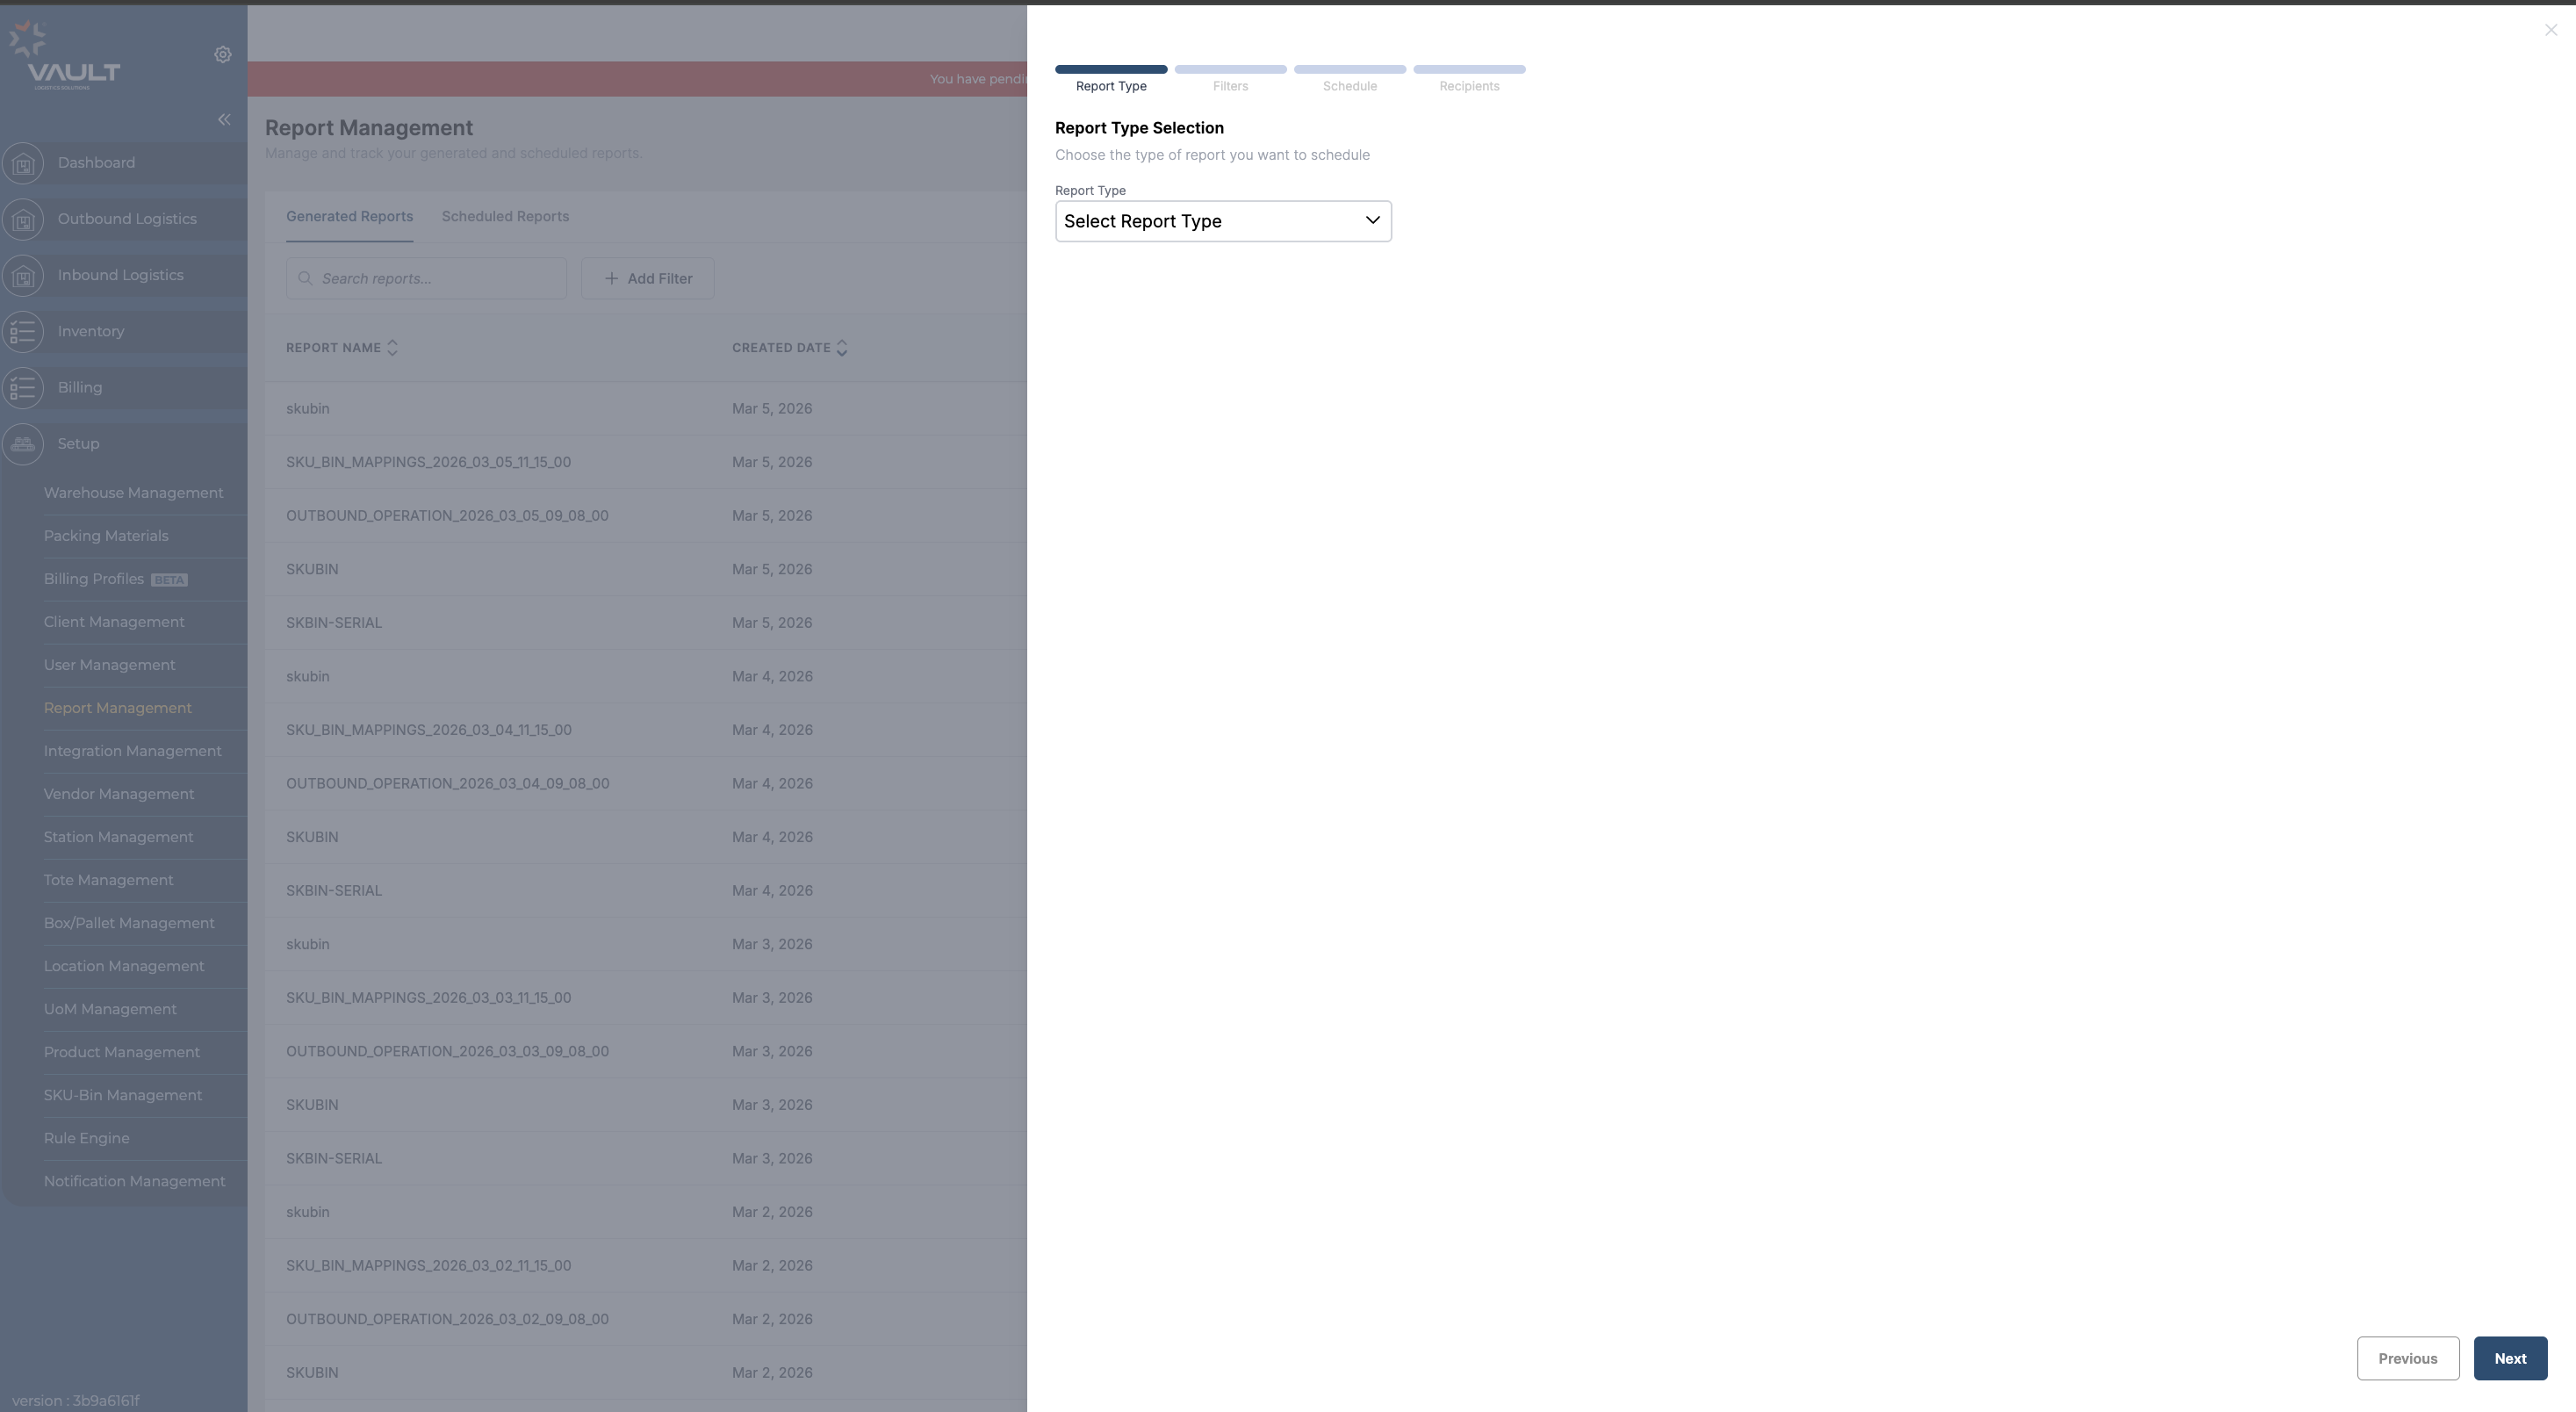
Task: Click the Filters step progress bar
Action: [1230, 70]
